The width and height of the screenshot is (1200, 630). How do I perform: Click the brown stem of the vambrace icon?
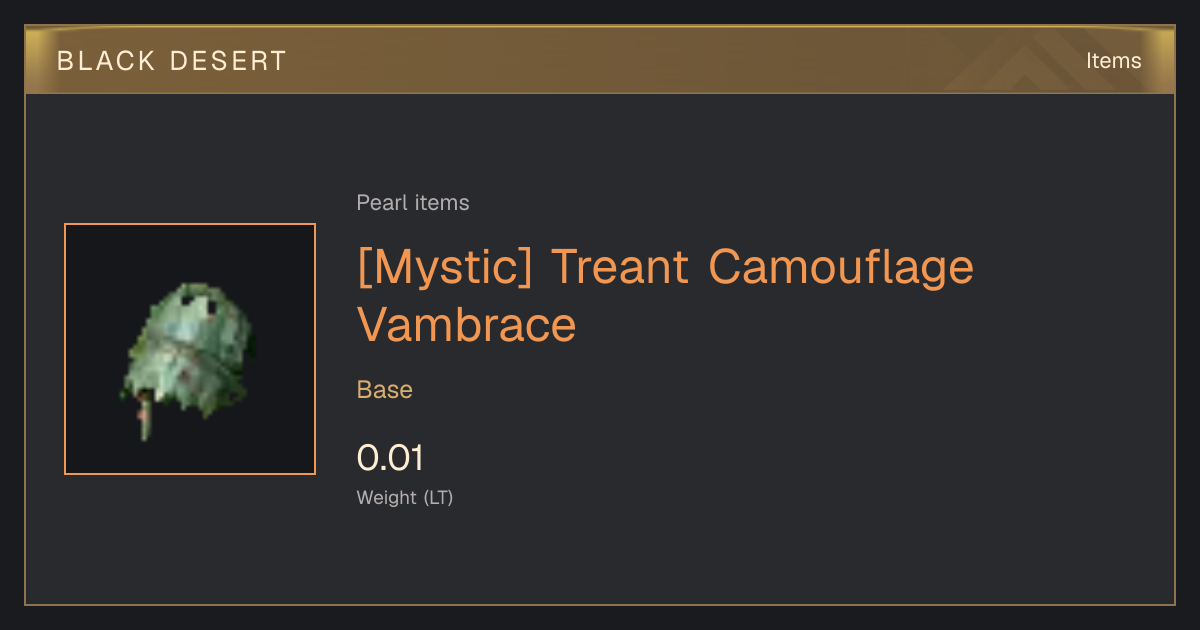pyautogui.click(x=145, y=420)
